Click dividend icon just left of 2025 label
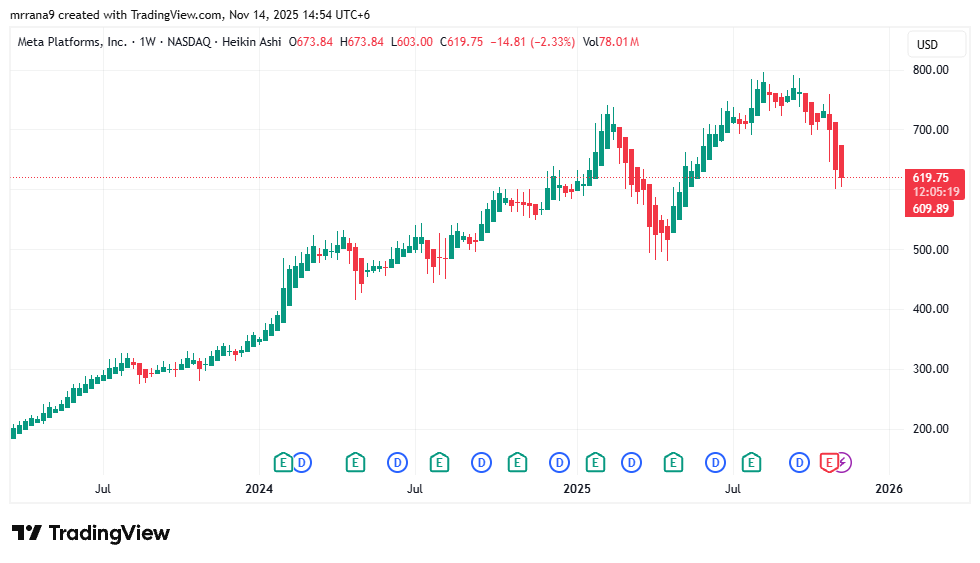 [x=559, y=462]
